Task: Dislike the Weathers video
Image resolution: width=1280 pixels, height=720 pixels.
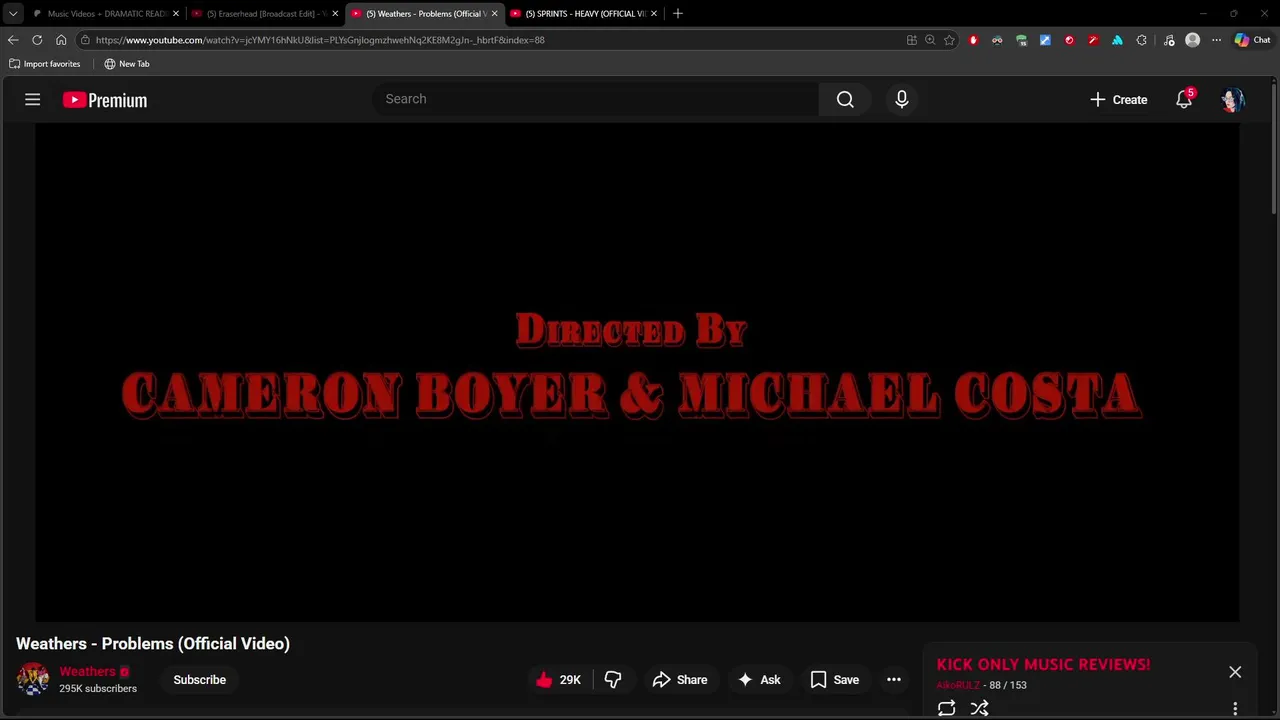Action: click(x=613, y=680)
